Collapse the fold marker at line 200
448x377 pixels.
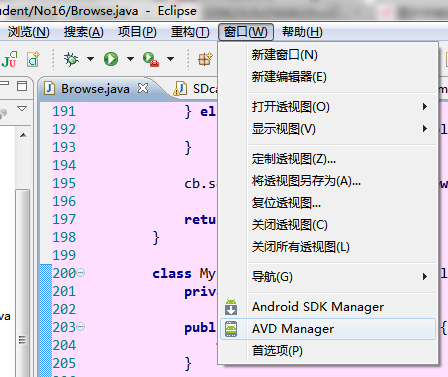click(x=81, y=273)
